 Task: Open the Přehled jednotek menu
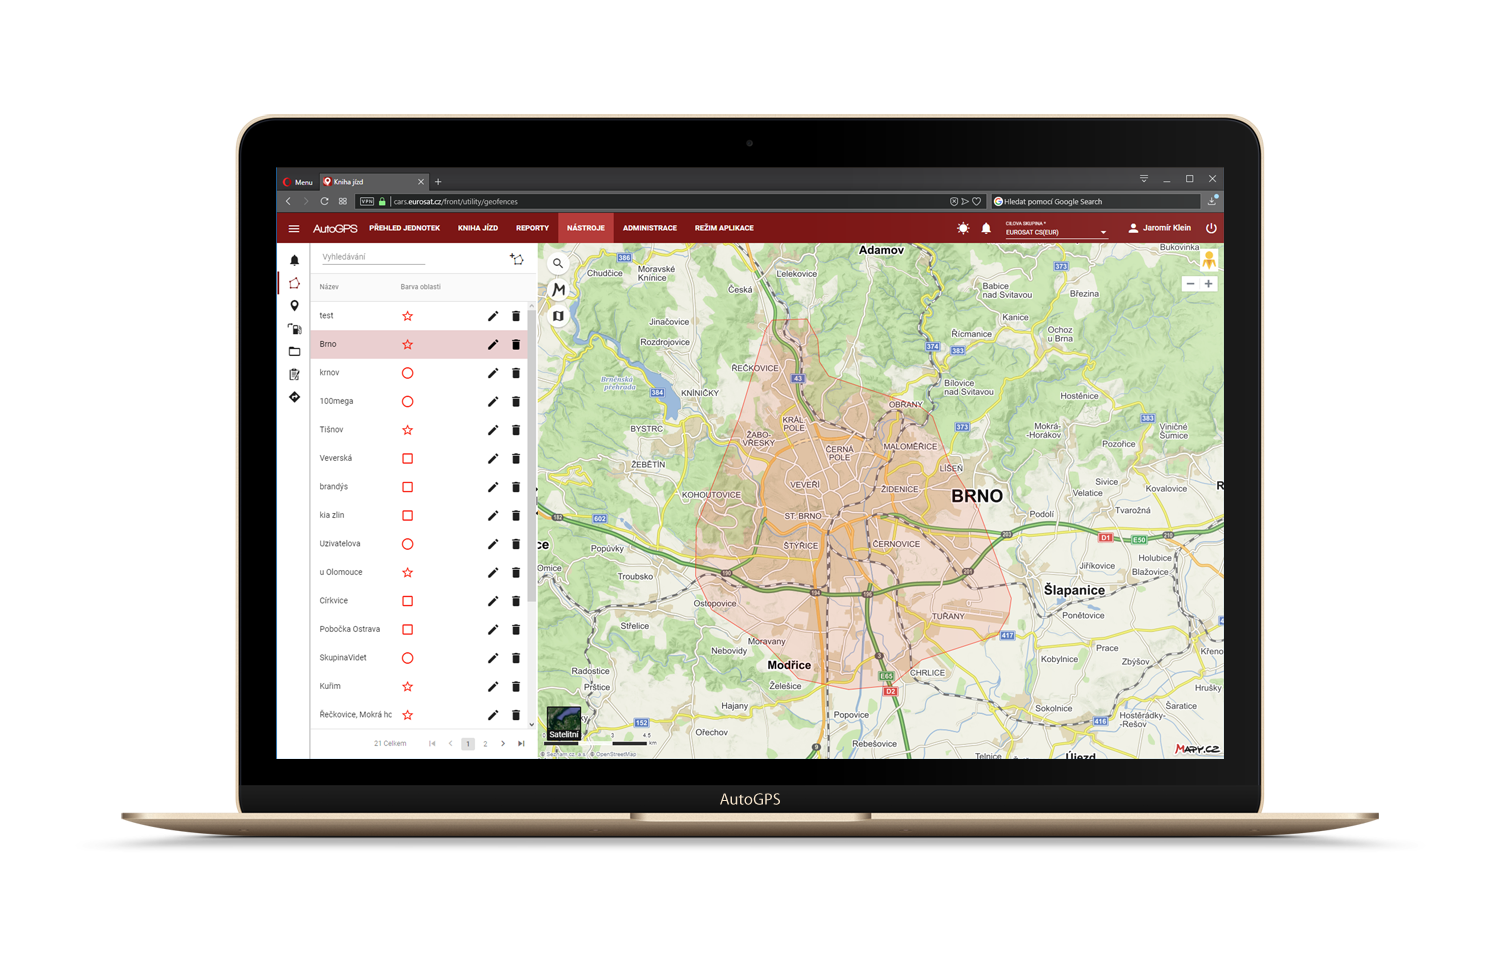point(404,229)
